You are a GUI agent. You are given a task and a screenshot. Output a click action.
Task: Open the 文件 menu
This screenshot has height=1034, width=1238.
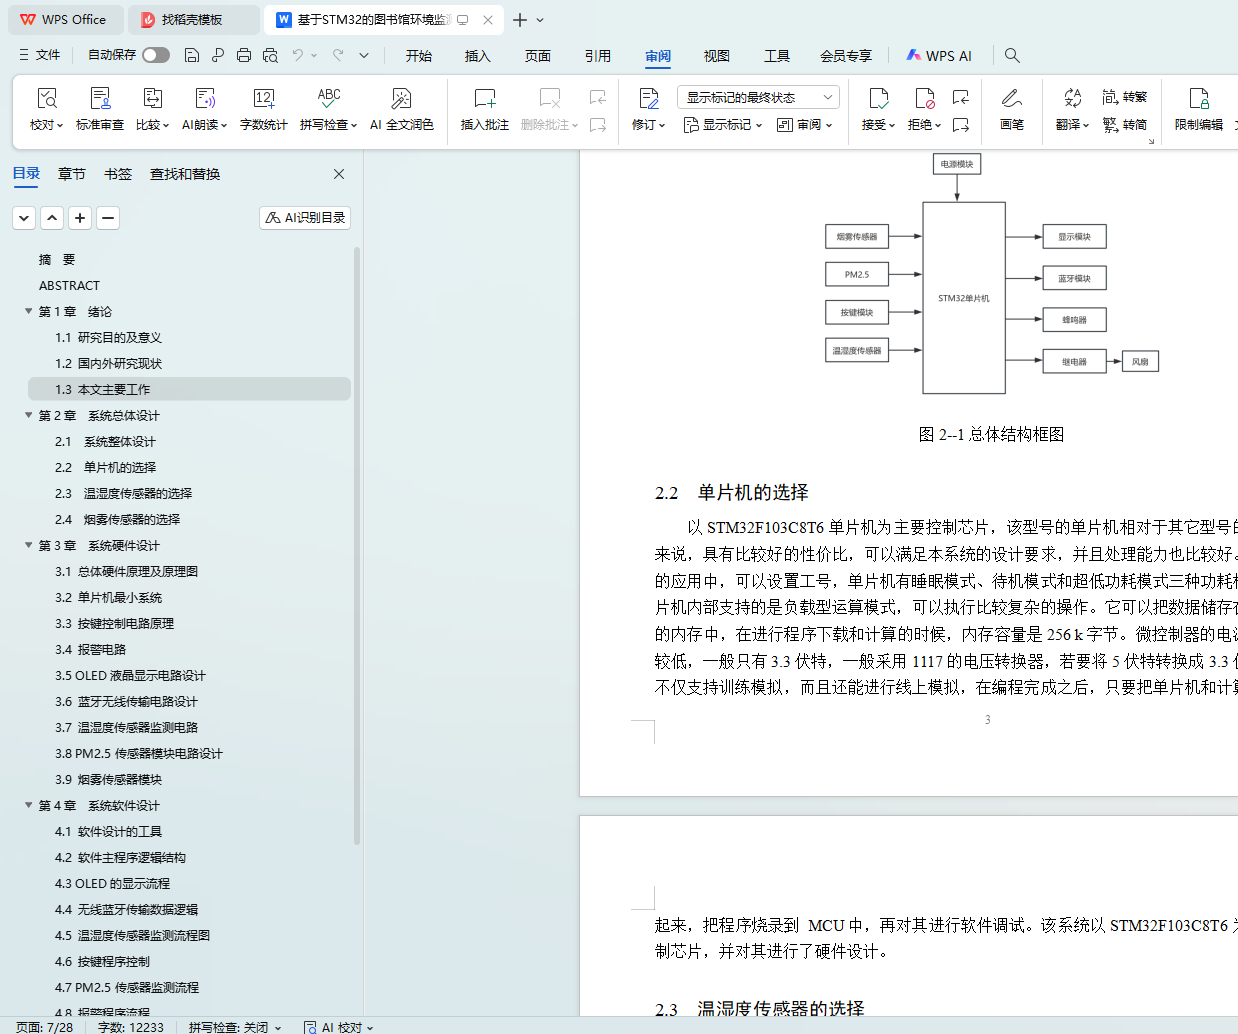(x=40, y=55)
